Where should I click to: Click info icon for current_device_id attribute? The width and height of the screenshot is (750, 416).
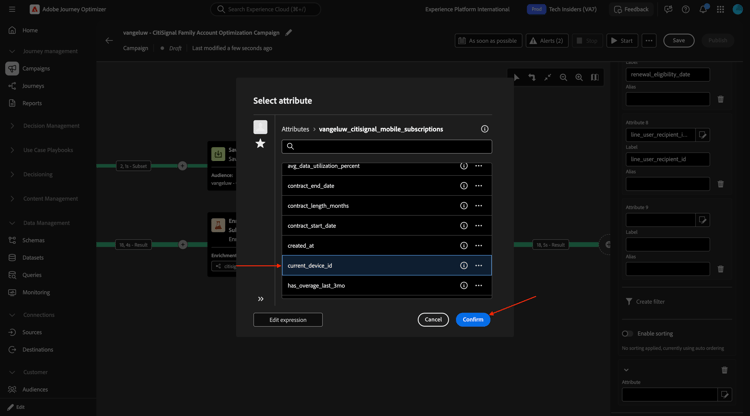click(463, 266)
